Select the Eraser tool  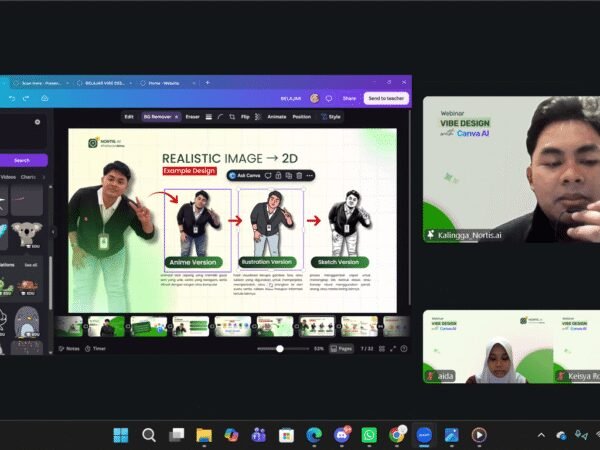192,117
